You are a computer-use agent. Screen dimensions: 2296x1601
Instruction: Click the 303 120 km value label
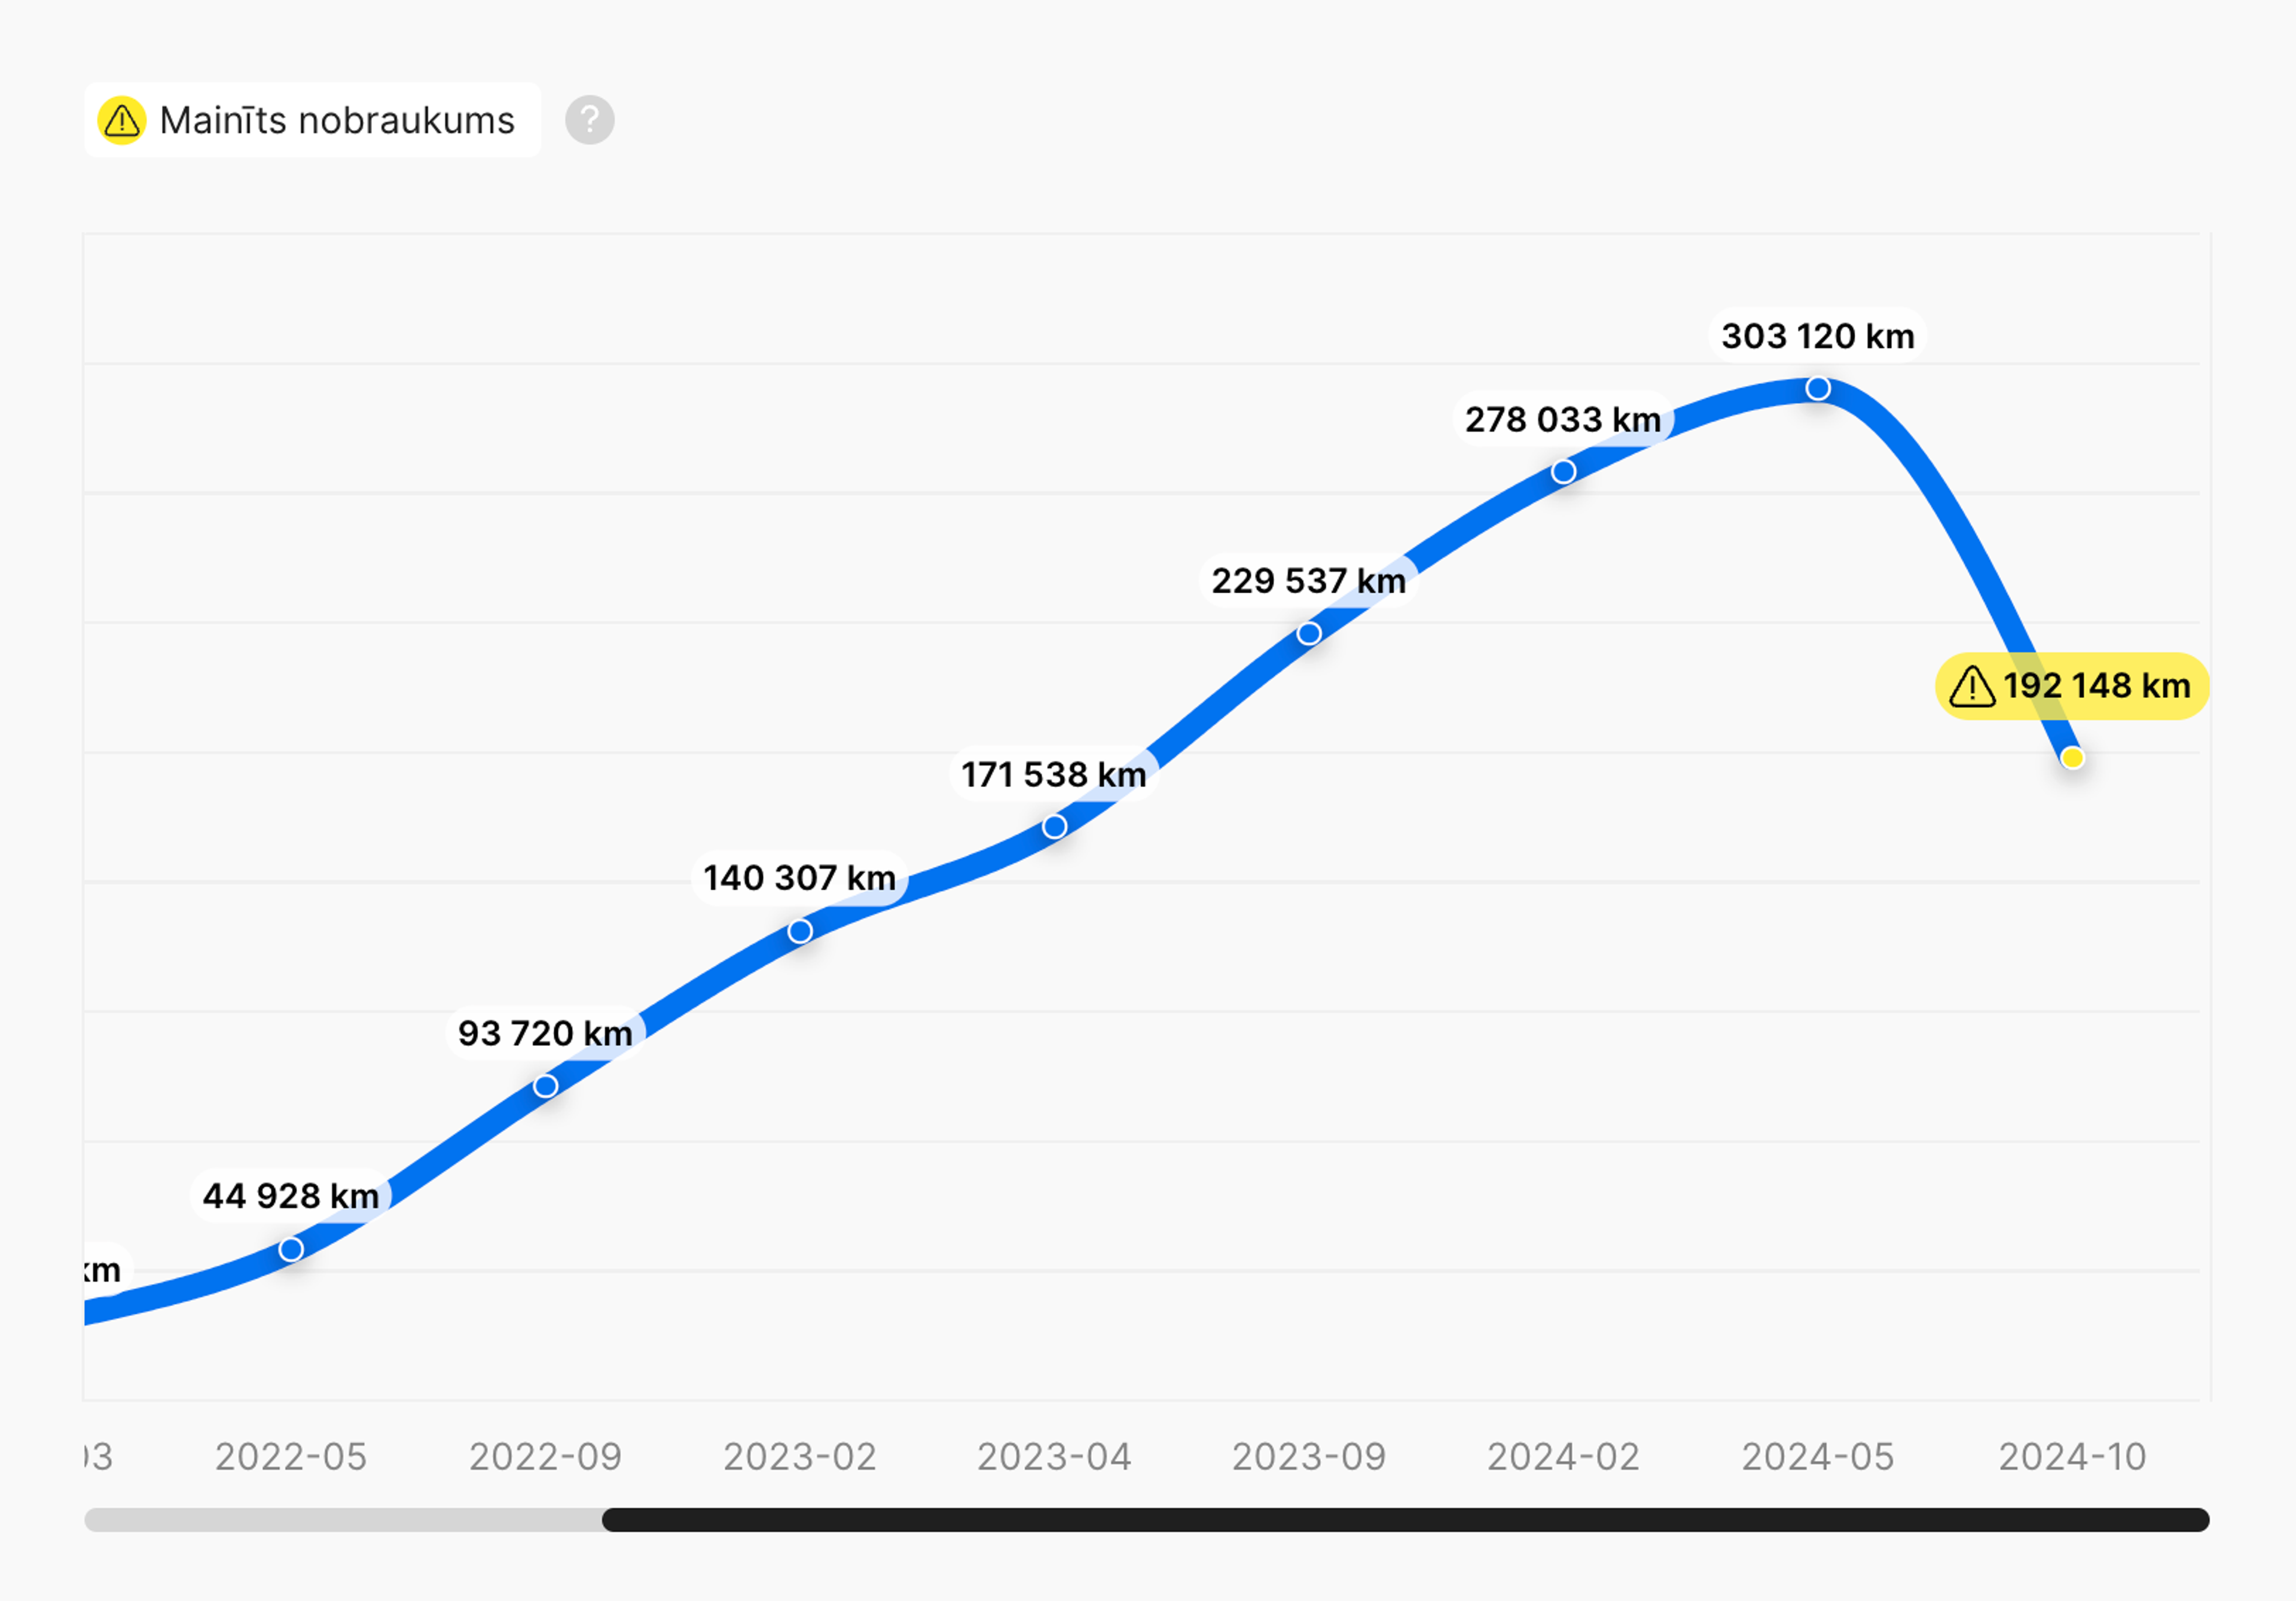click(x=1818, y=336)
